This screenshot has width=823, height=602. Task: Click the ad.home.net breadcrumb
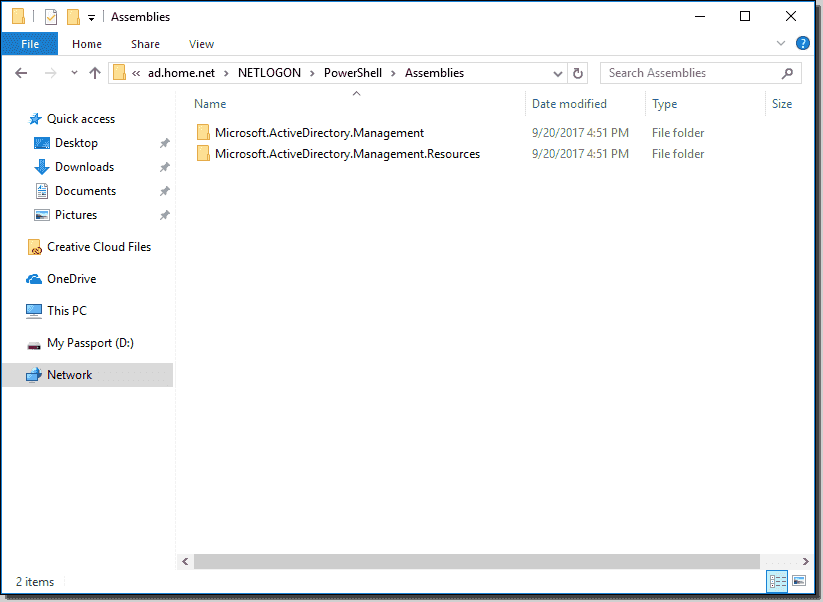(x=181, y=73)
